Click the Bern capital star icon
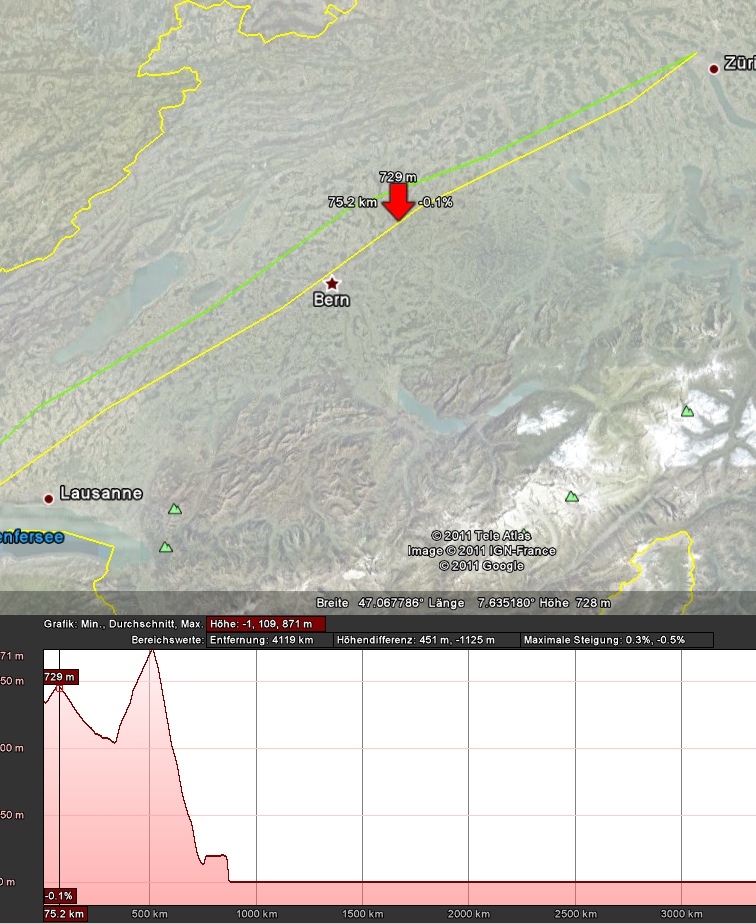This screenshot has height=924, width=756. (332, 283)
